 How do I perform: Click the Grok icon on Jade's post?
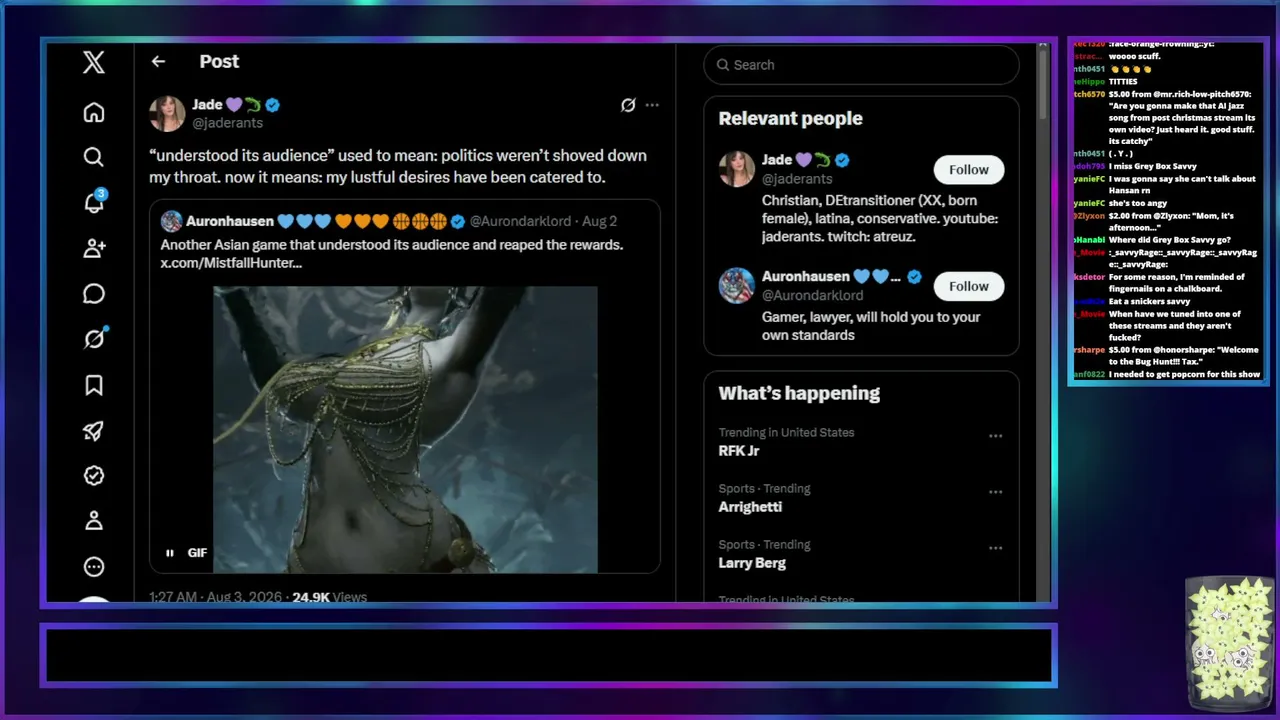pos(628,105)
